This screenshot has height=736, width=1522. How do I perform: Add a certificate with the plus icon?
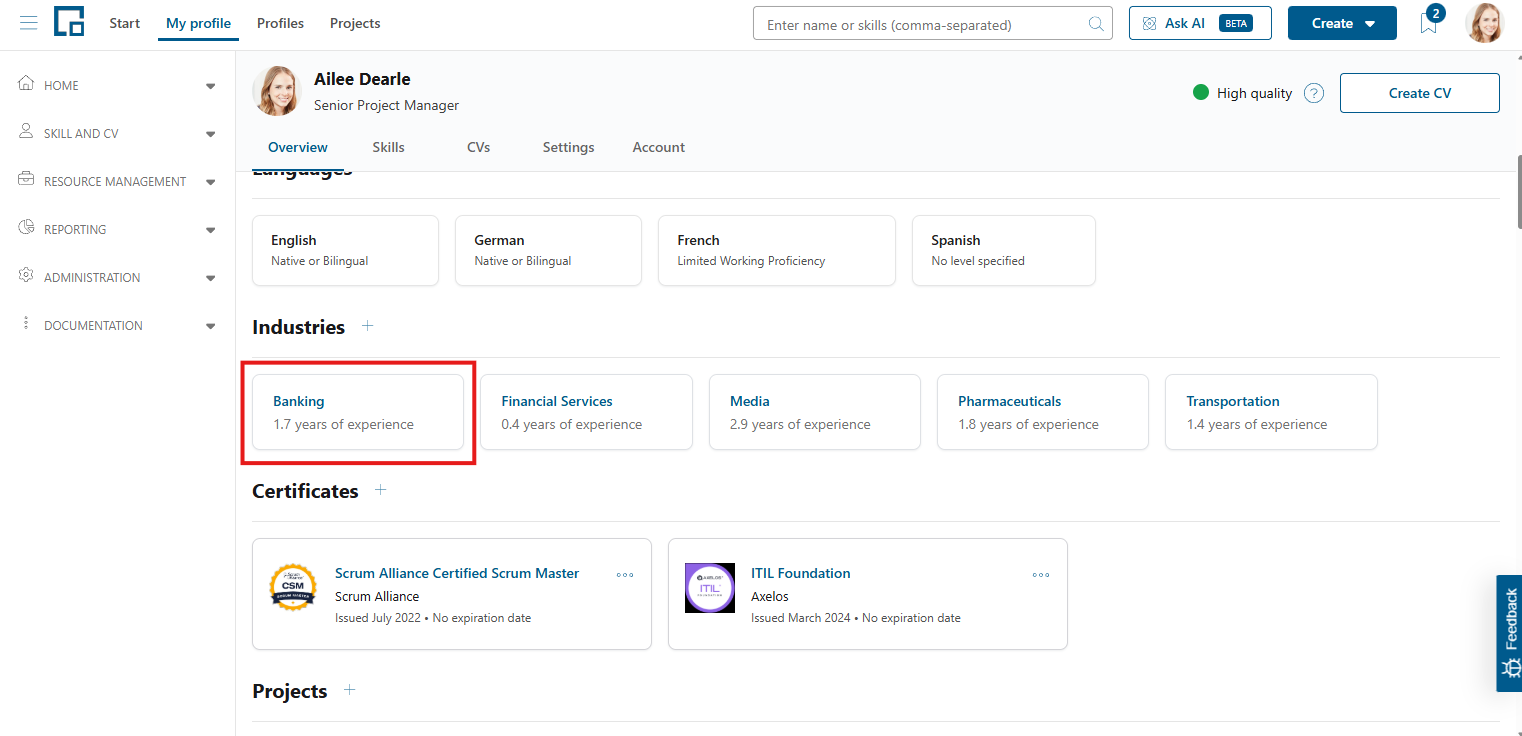(380, 490)
